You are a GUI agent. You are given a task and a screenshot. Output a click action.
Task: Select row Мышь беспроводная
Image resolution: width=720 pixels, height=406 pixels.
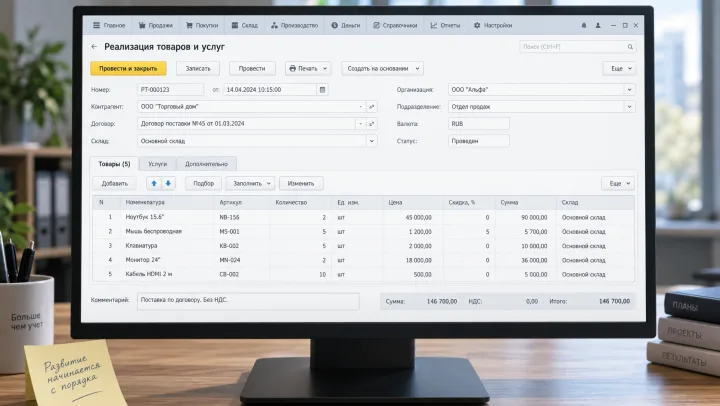click(363, 231)
